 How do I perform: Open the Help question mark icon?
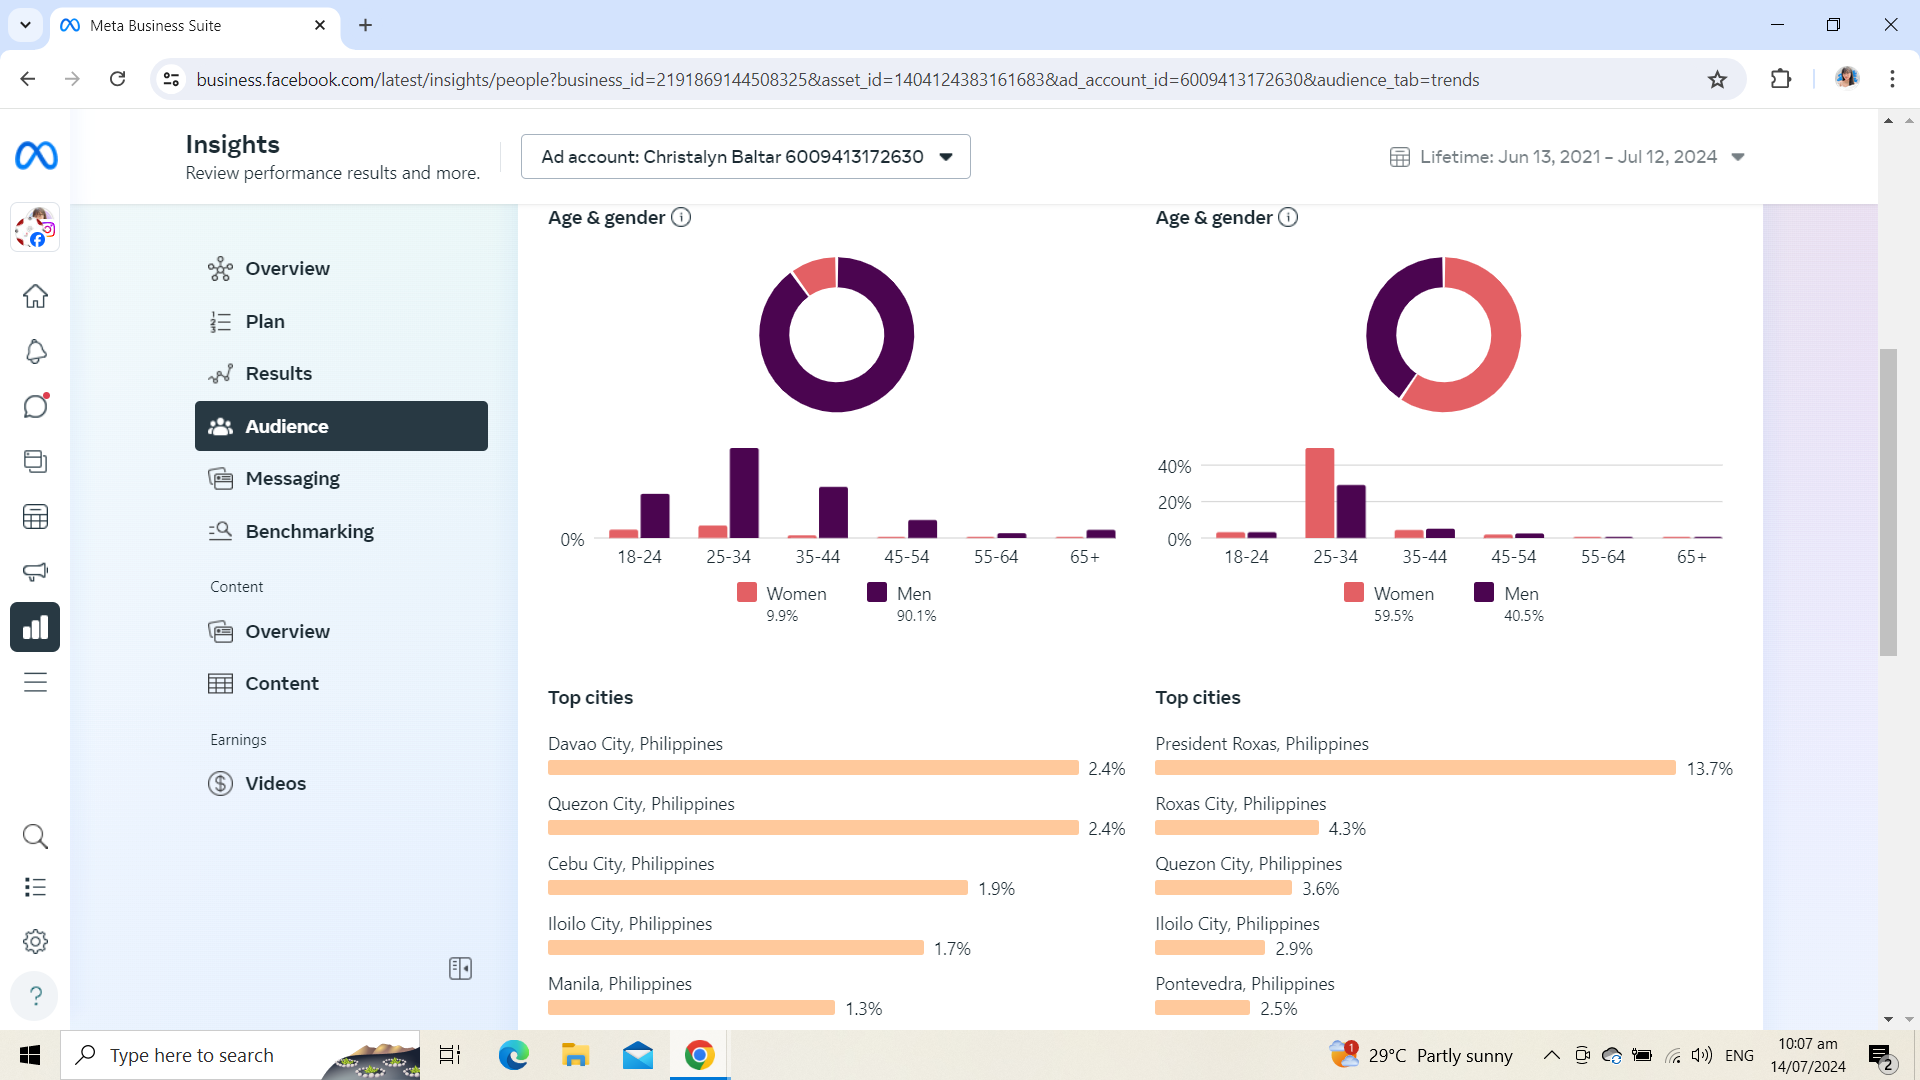pos(35,996)
